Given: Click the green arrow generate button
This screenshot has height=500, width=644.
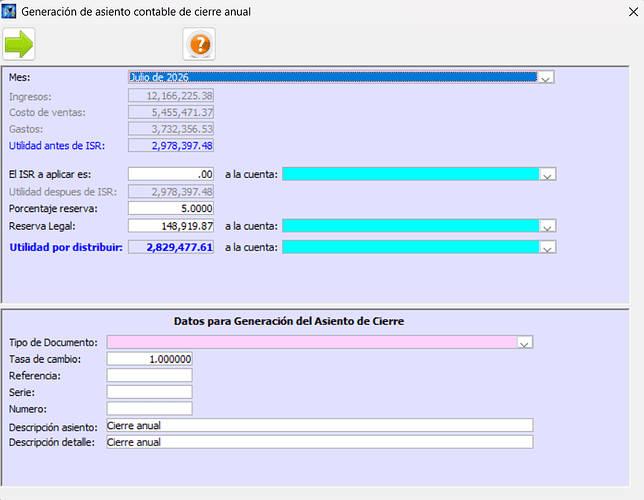Looking at the screenshot, I should click(x=19, y=44).
